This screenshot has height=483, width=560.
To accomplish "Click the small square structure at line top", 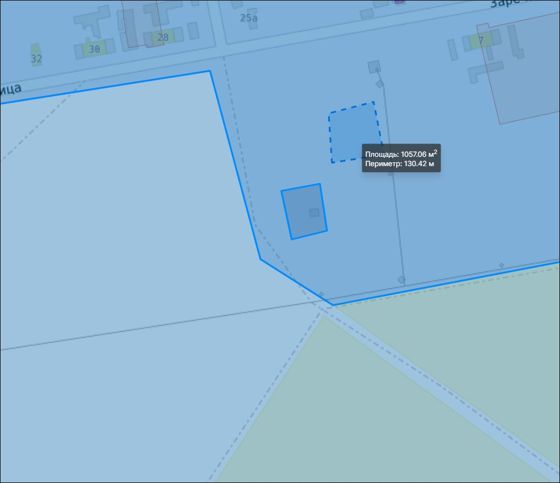I will pos(374,66).
